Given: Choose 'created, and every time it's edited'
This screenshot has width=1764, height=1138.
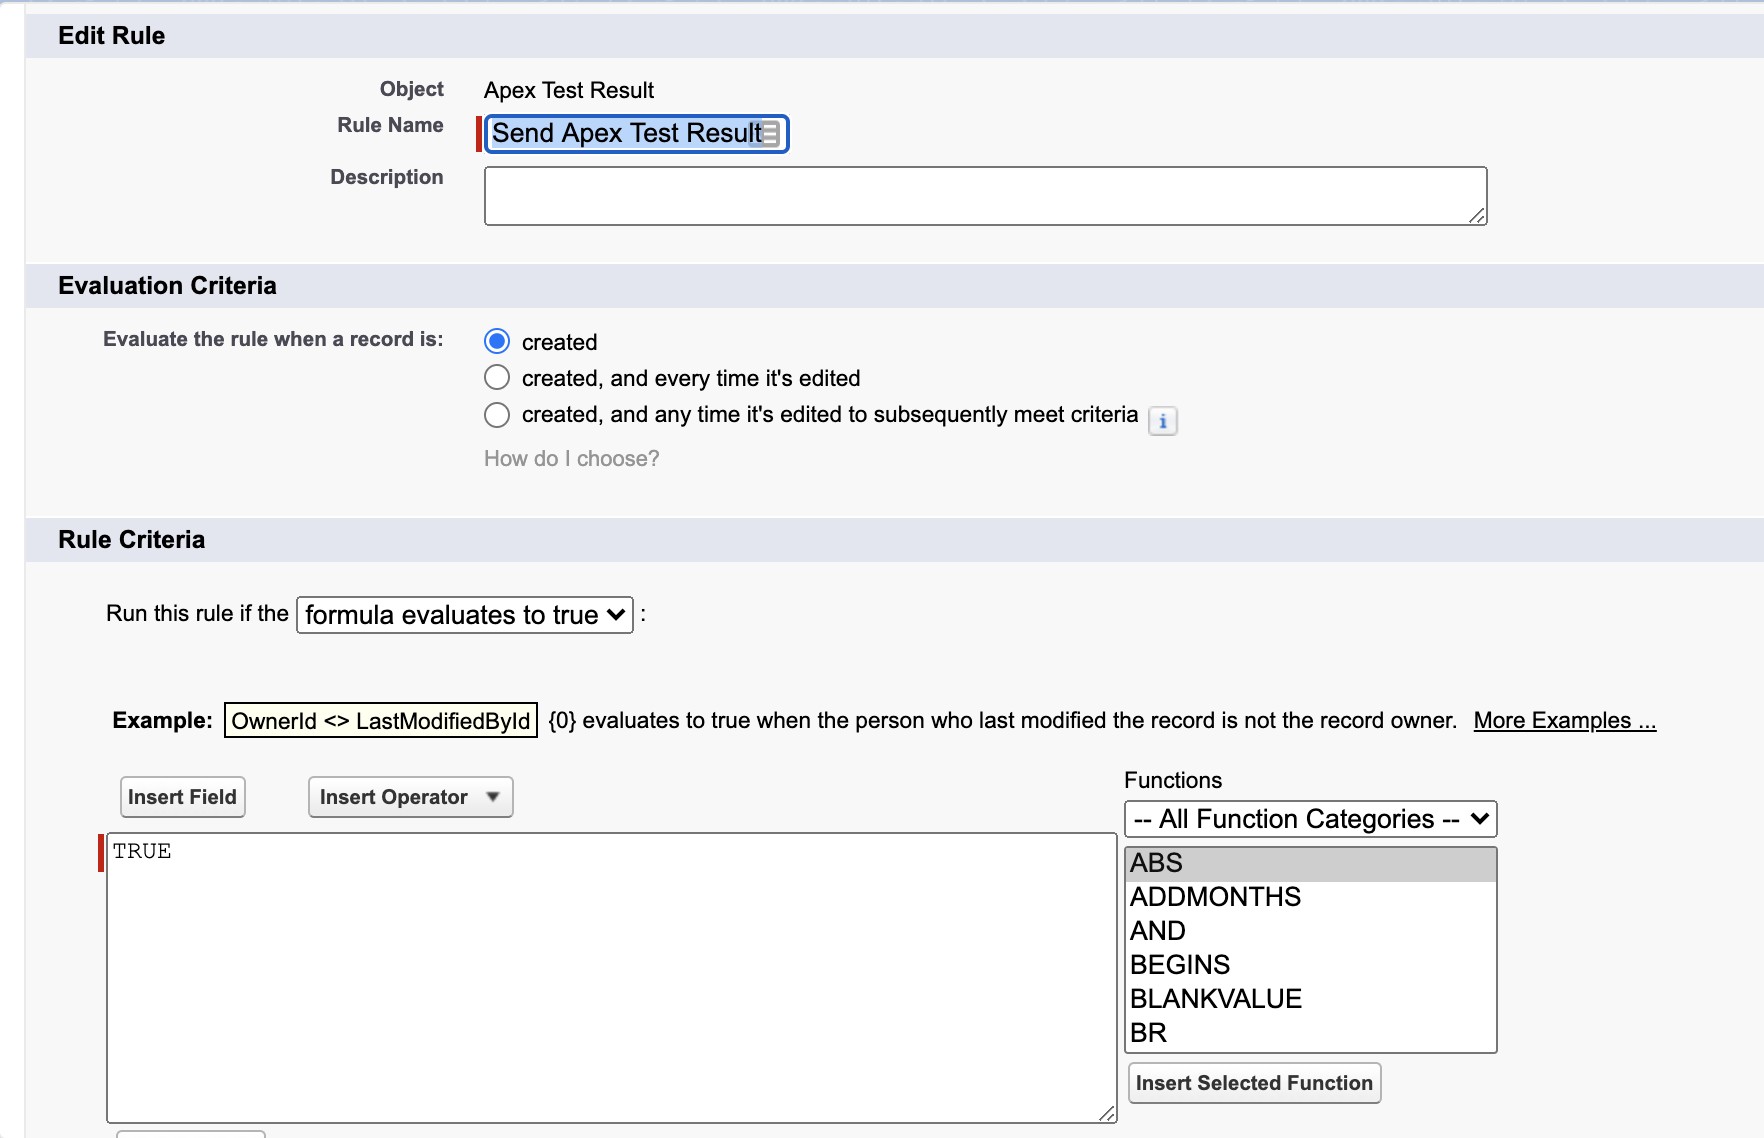Looking at the screenshot, I should (497, 378).
